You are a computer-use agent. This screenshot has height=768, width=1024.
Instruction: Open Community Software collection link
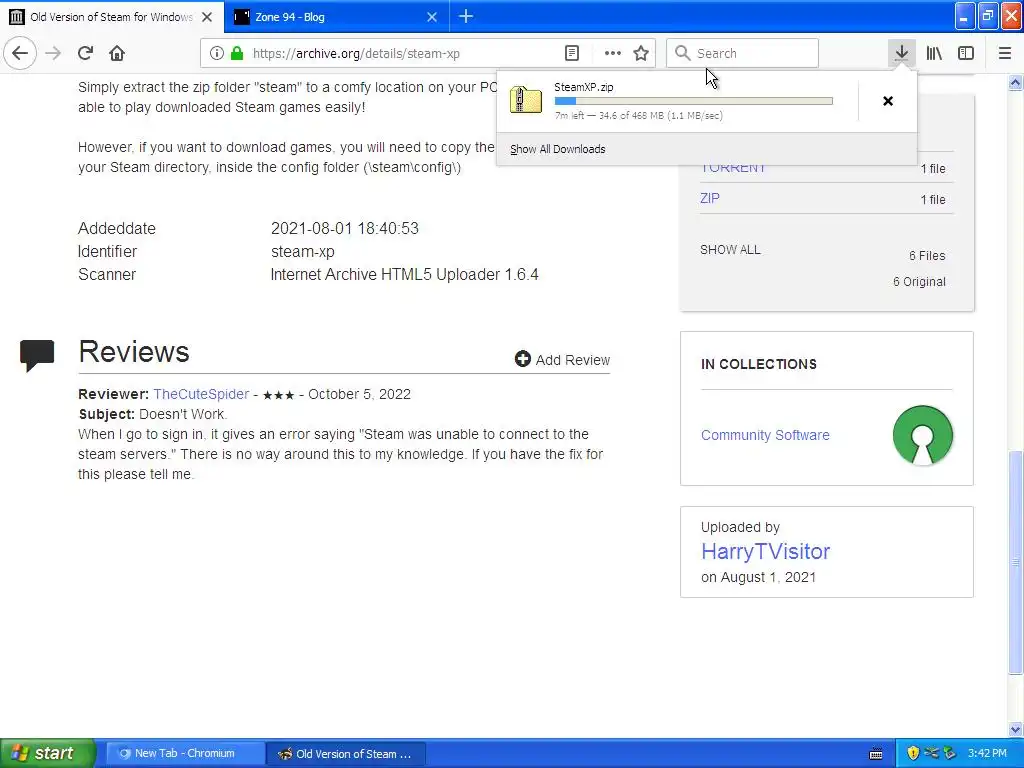coord(765,435)
